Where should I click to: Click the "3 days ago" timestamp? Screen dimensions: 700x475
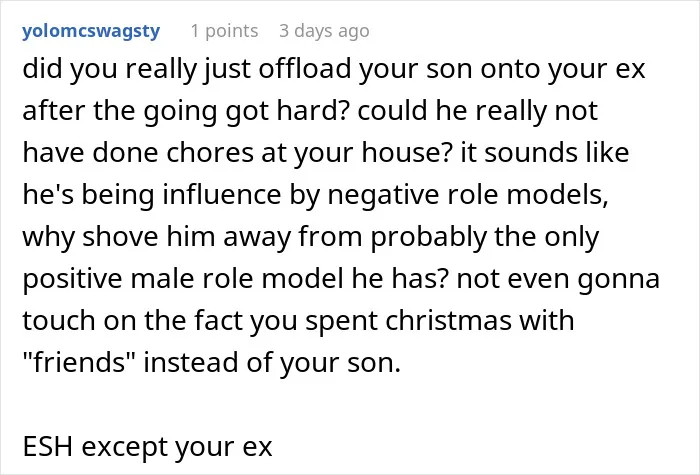tap(324, 31)
